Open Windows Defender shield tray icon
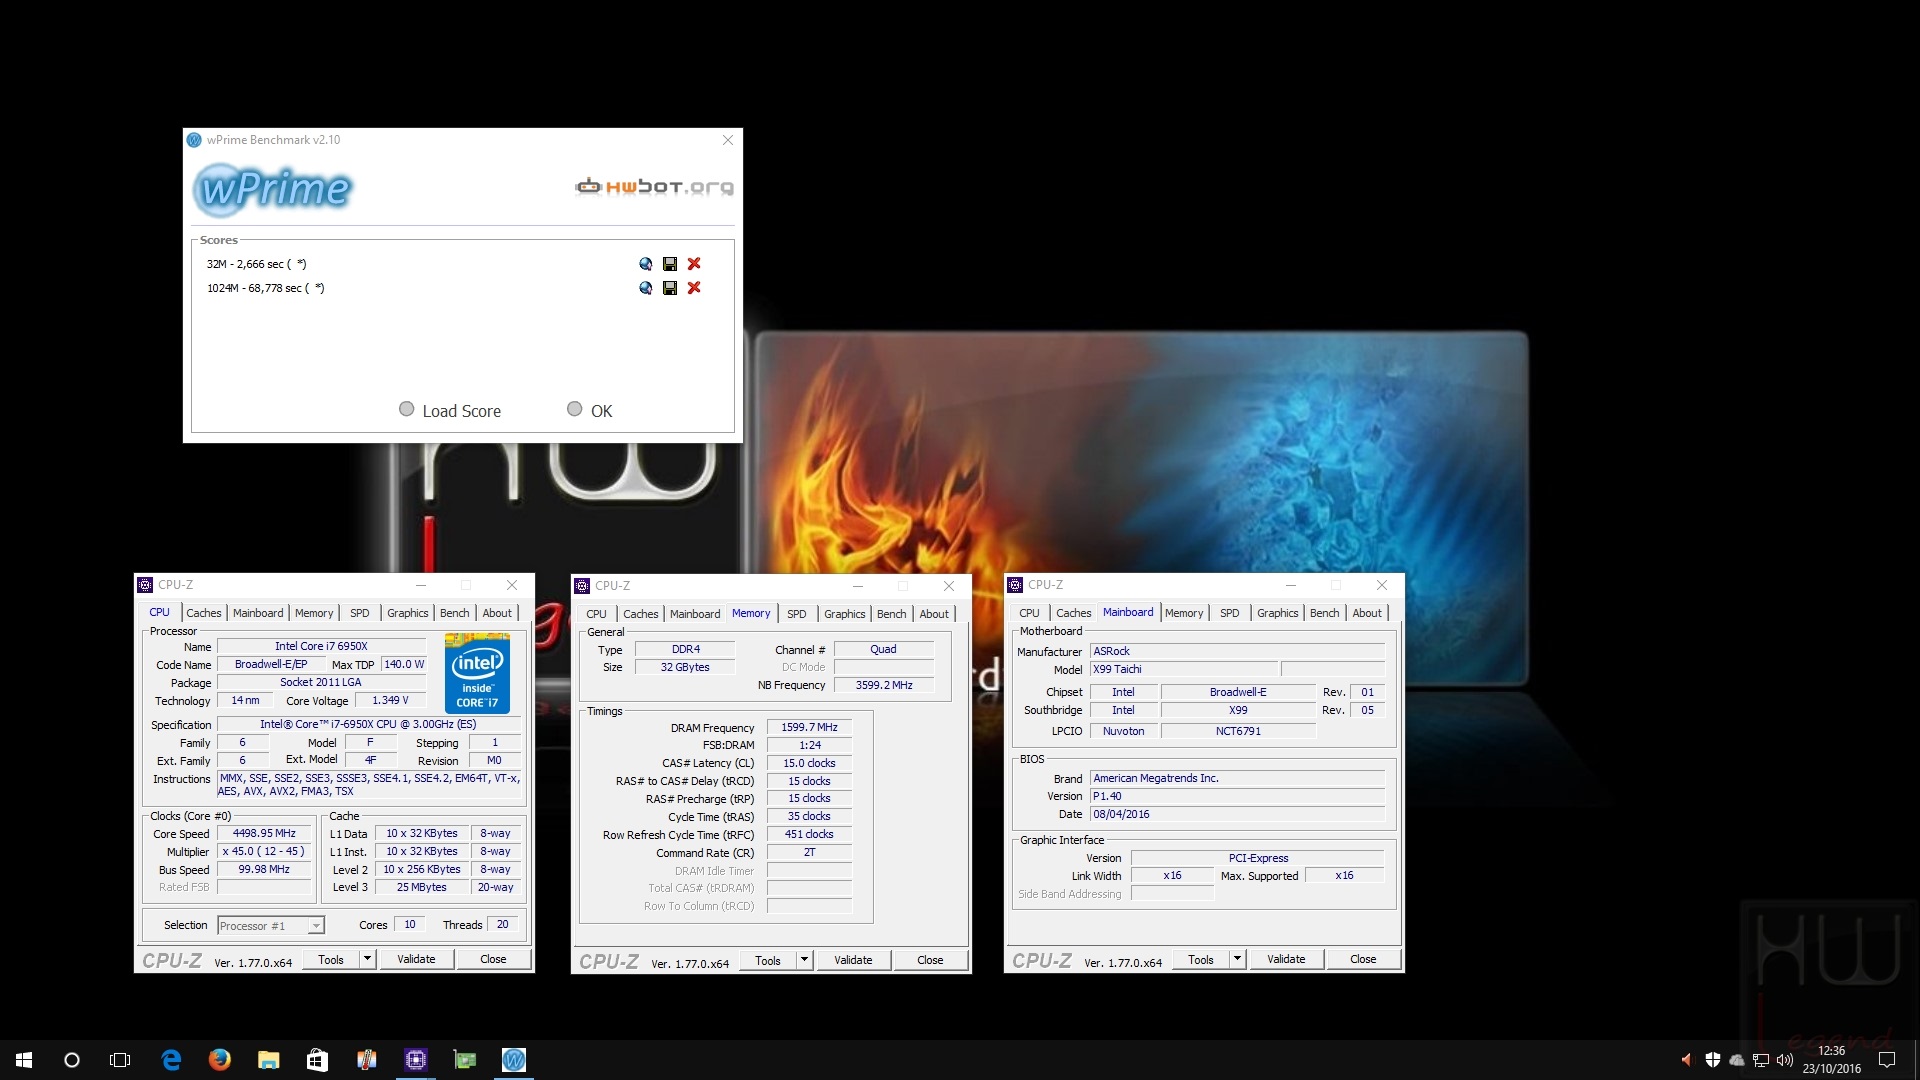Viewport: 1920px width, 1080px height. (1712, 1060)
